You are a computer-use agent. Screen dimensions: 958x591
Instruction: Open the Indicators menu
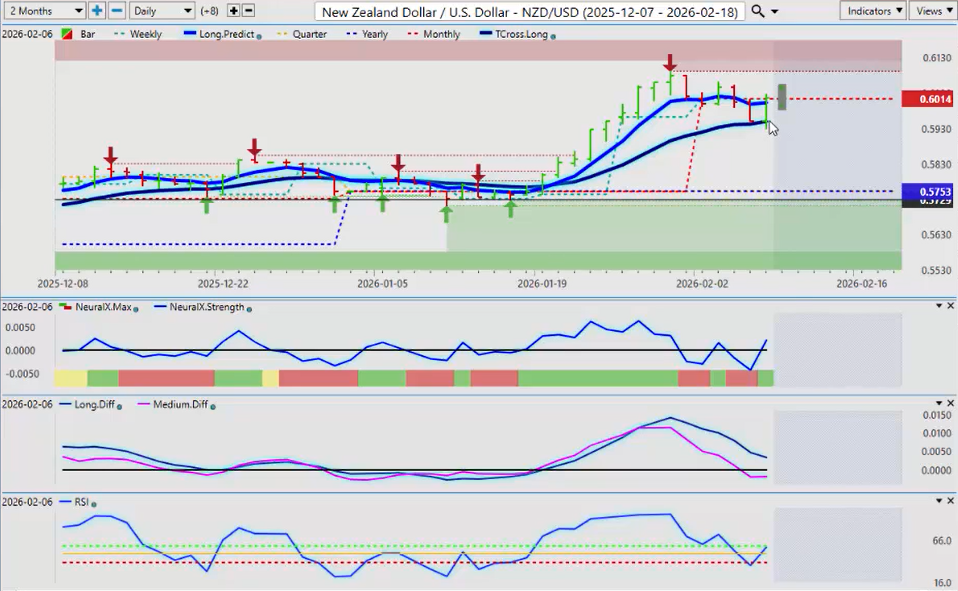click(x=872, y=11)
